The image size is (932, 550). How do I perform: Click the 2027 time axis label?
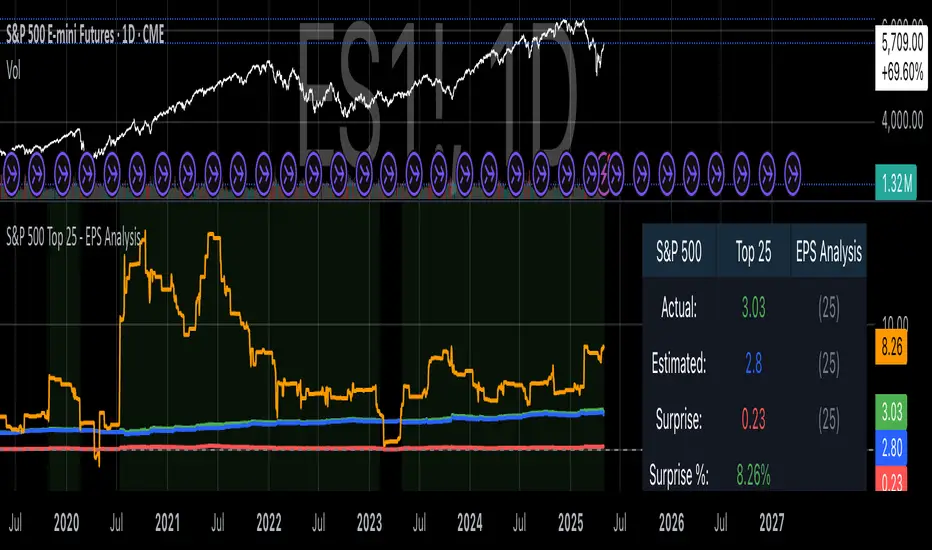click(772, 523)
